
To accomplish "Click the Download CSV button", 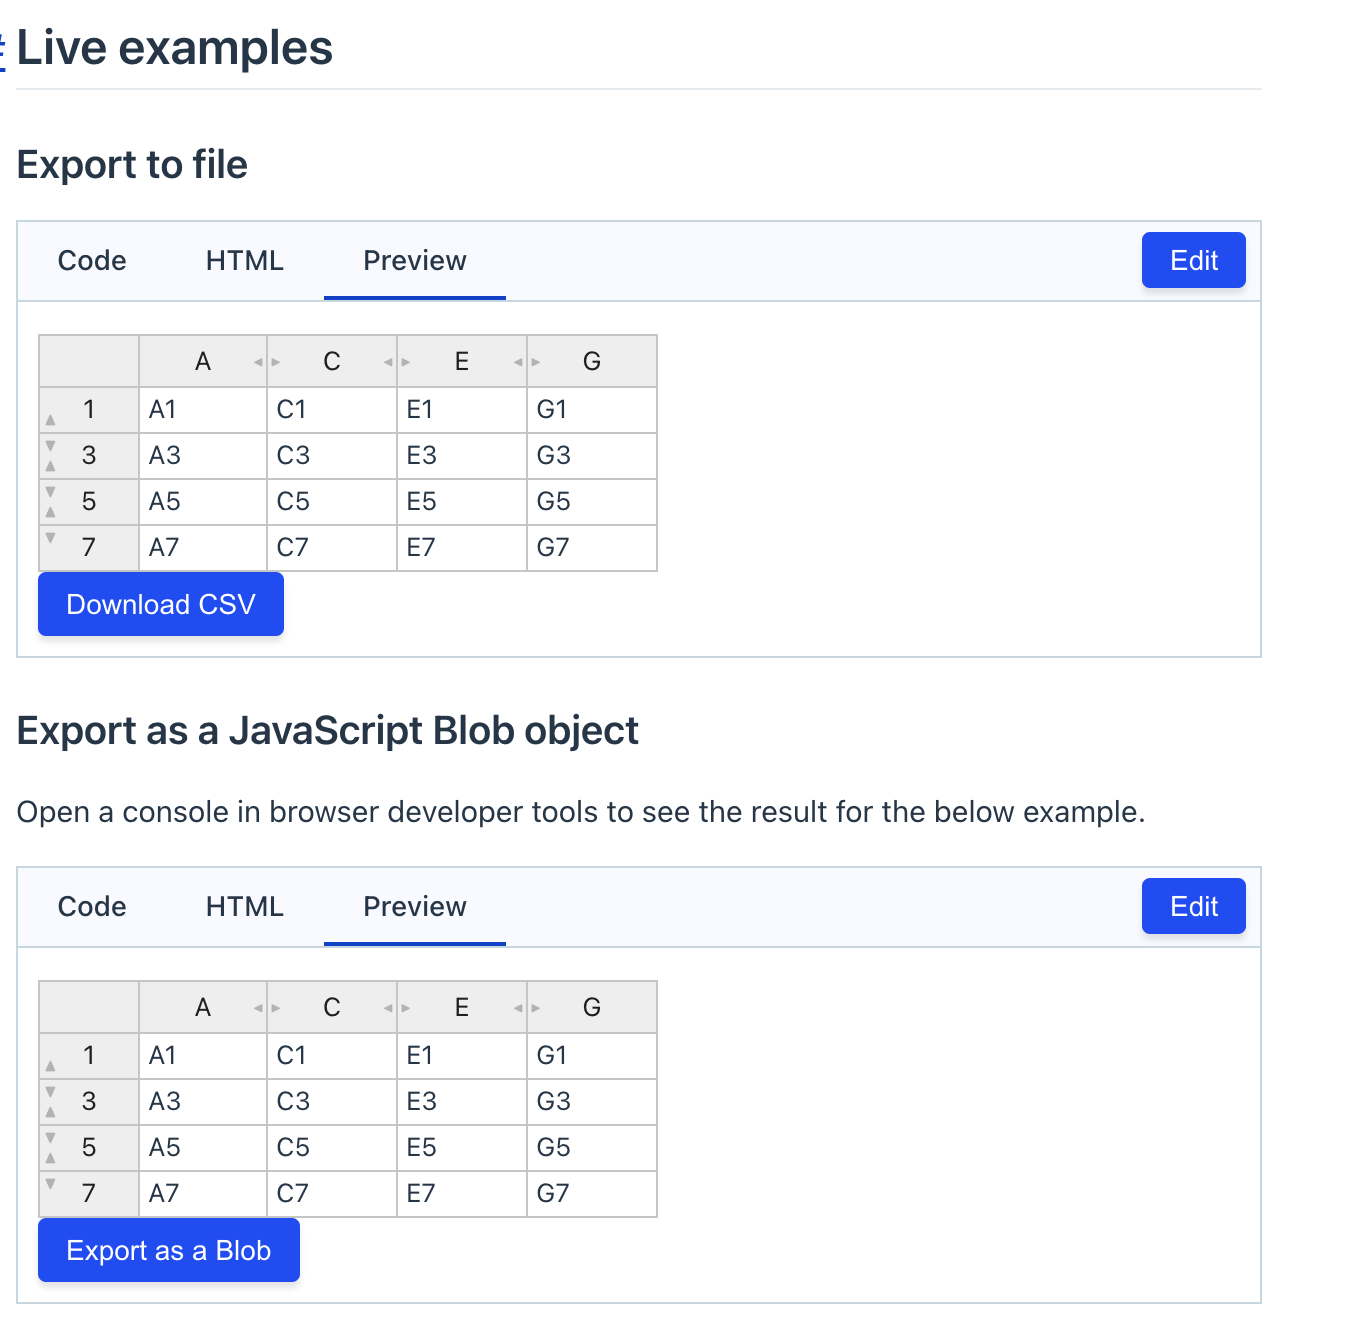I will 160,604.
